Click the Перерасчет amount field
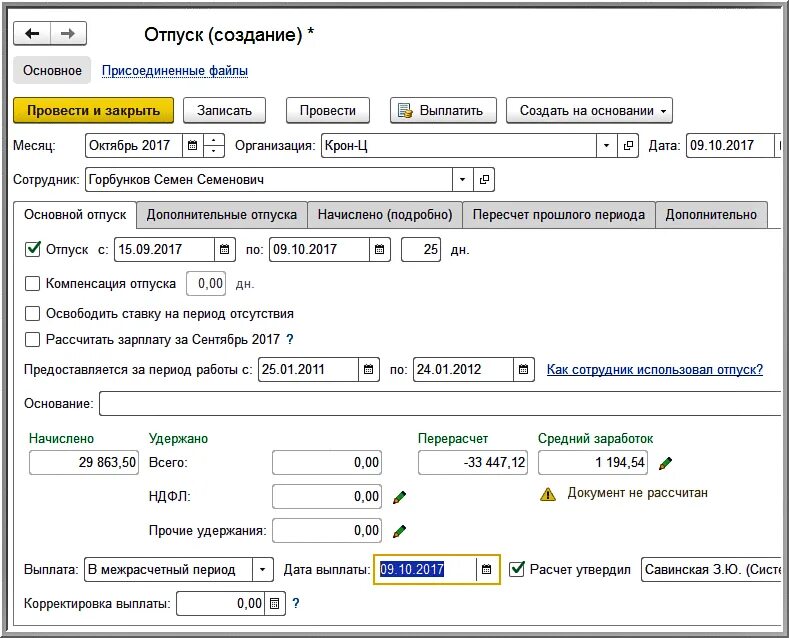The image size is (789, 638). (472, 463)
